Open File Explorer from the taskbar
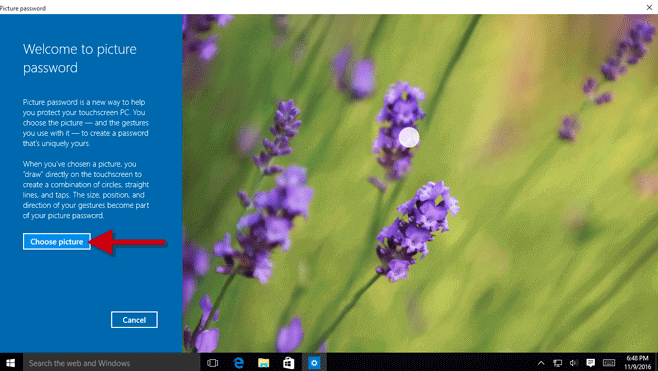658x371 pixels. coord(264,363)
